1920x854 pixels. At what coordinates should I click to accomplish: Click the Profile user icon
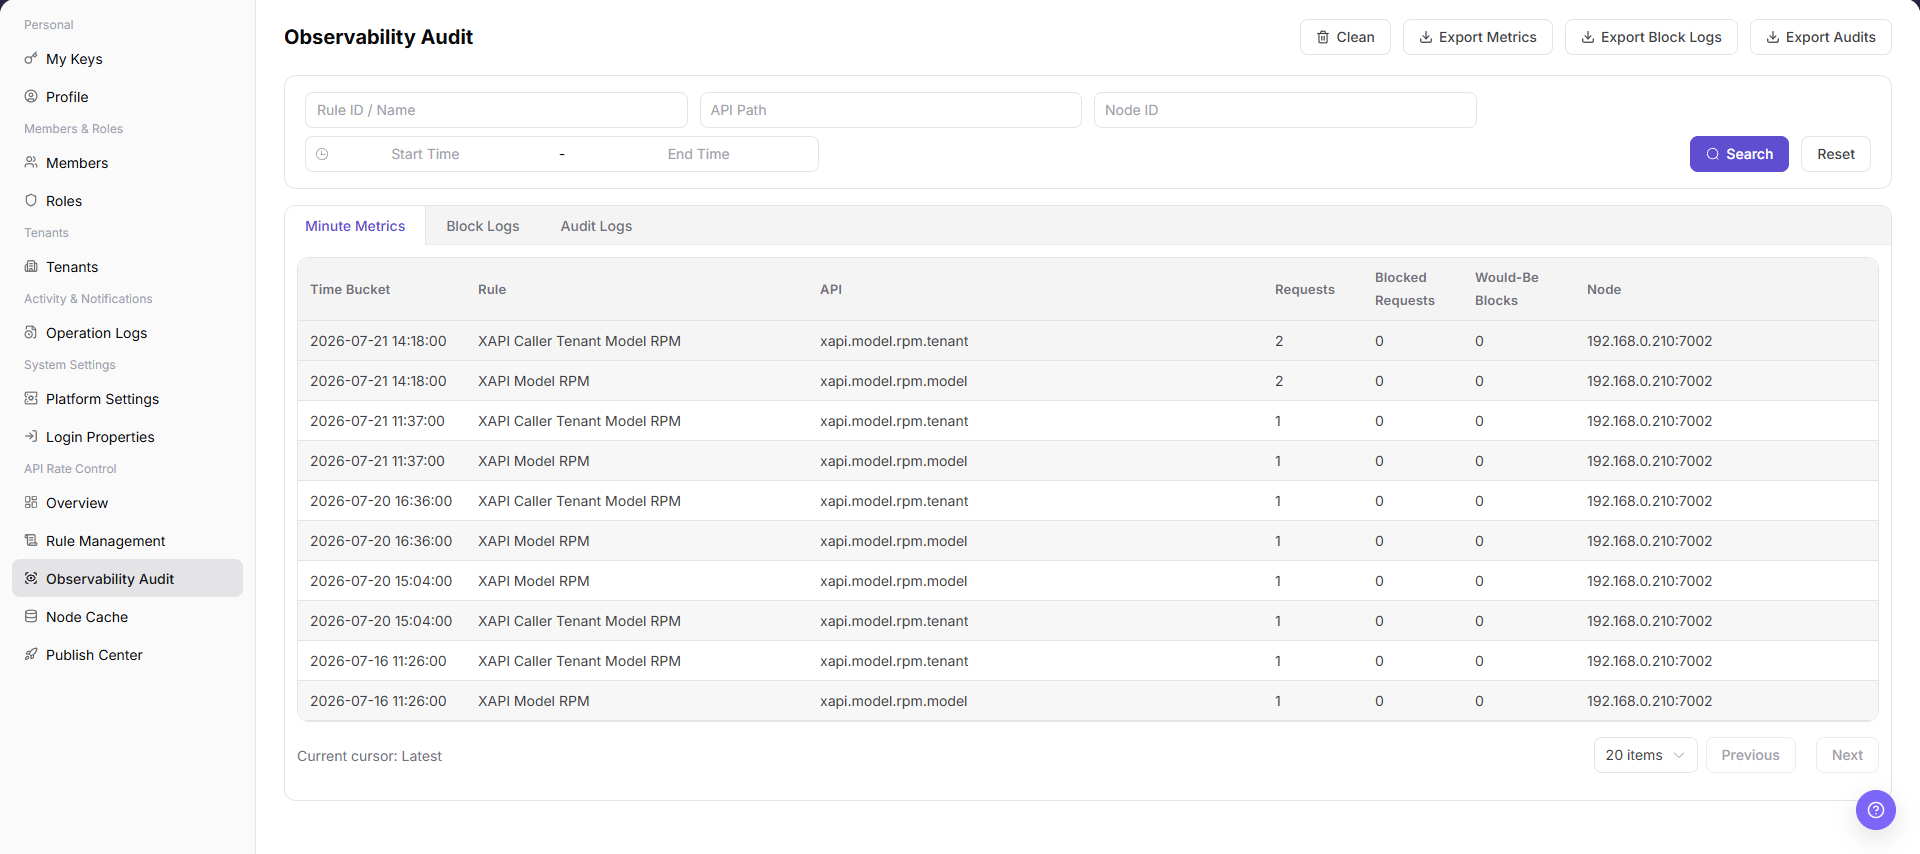[x=31, y=96]
